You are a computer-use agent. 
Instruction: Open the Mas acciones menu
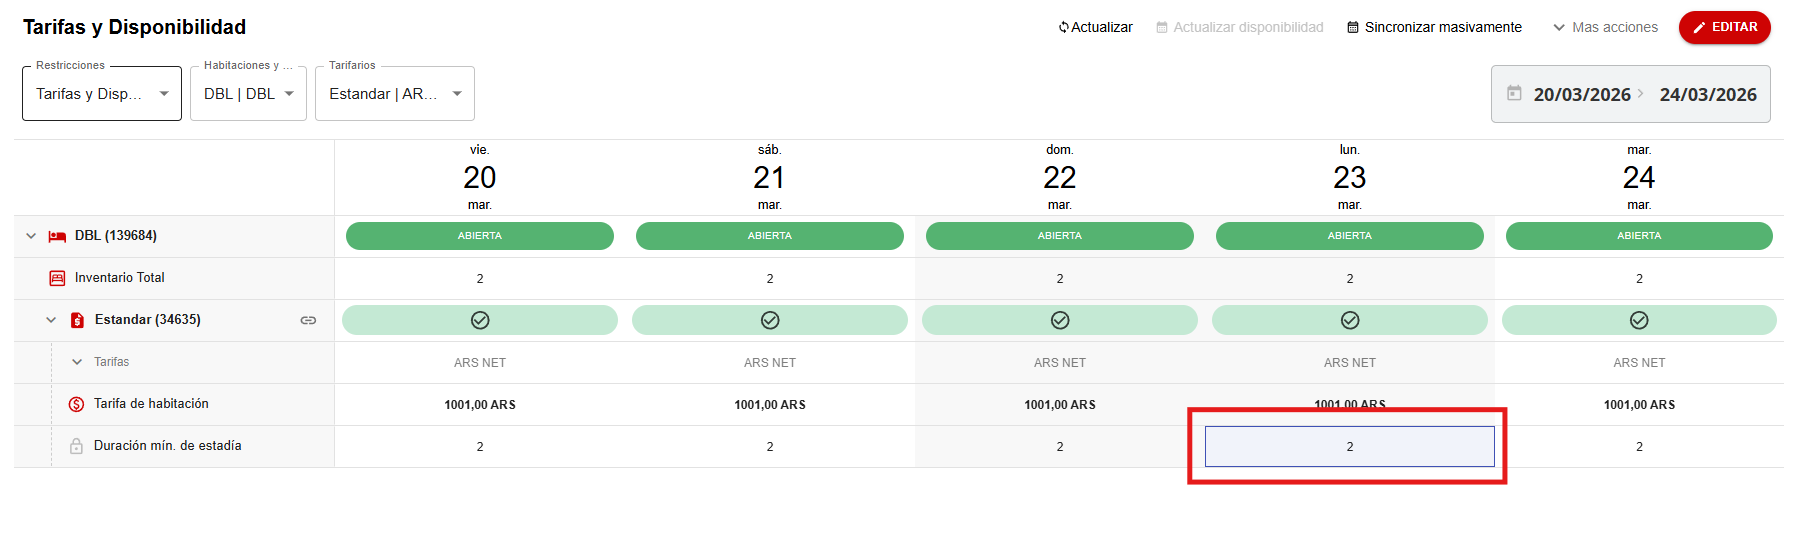click(1605, 27)
